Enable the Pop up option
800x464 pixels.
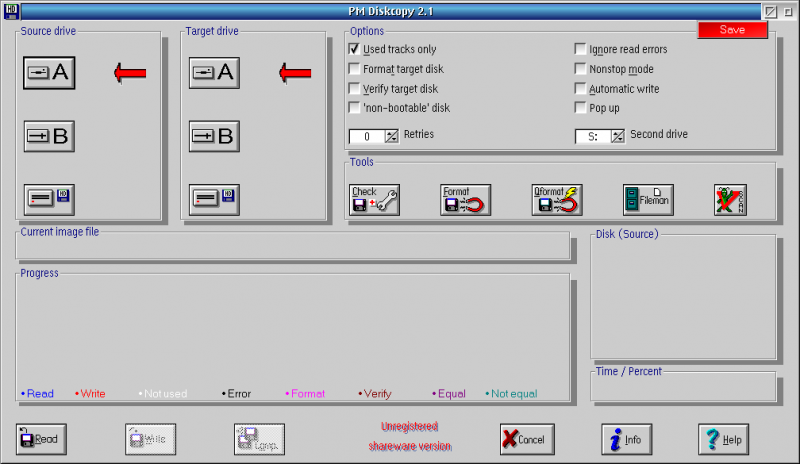click(580, 108)
